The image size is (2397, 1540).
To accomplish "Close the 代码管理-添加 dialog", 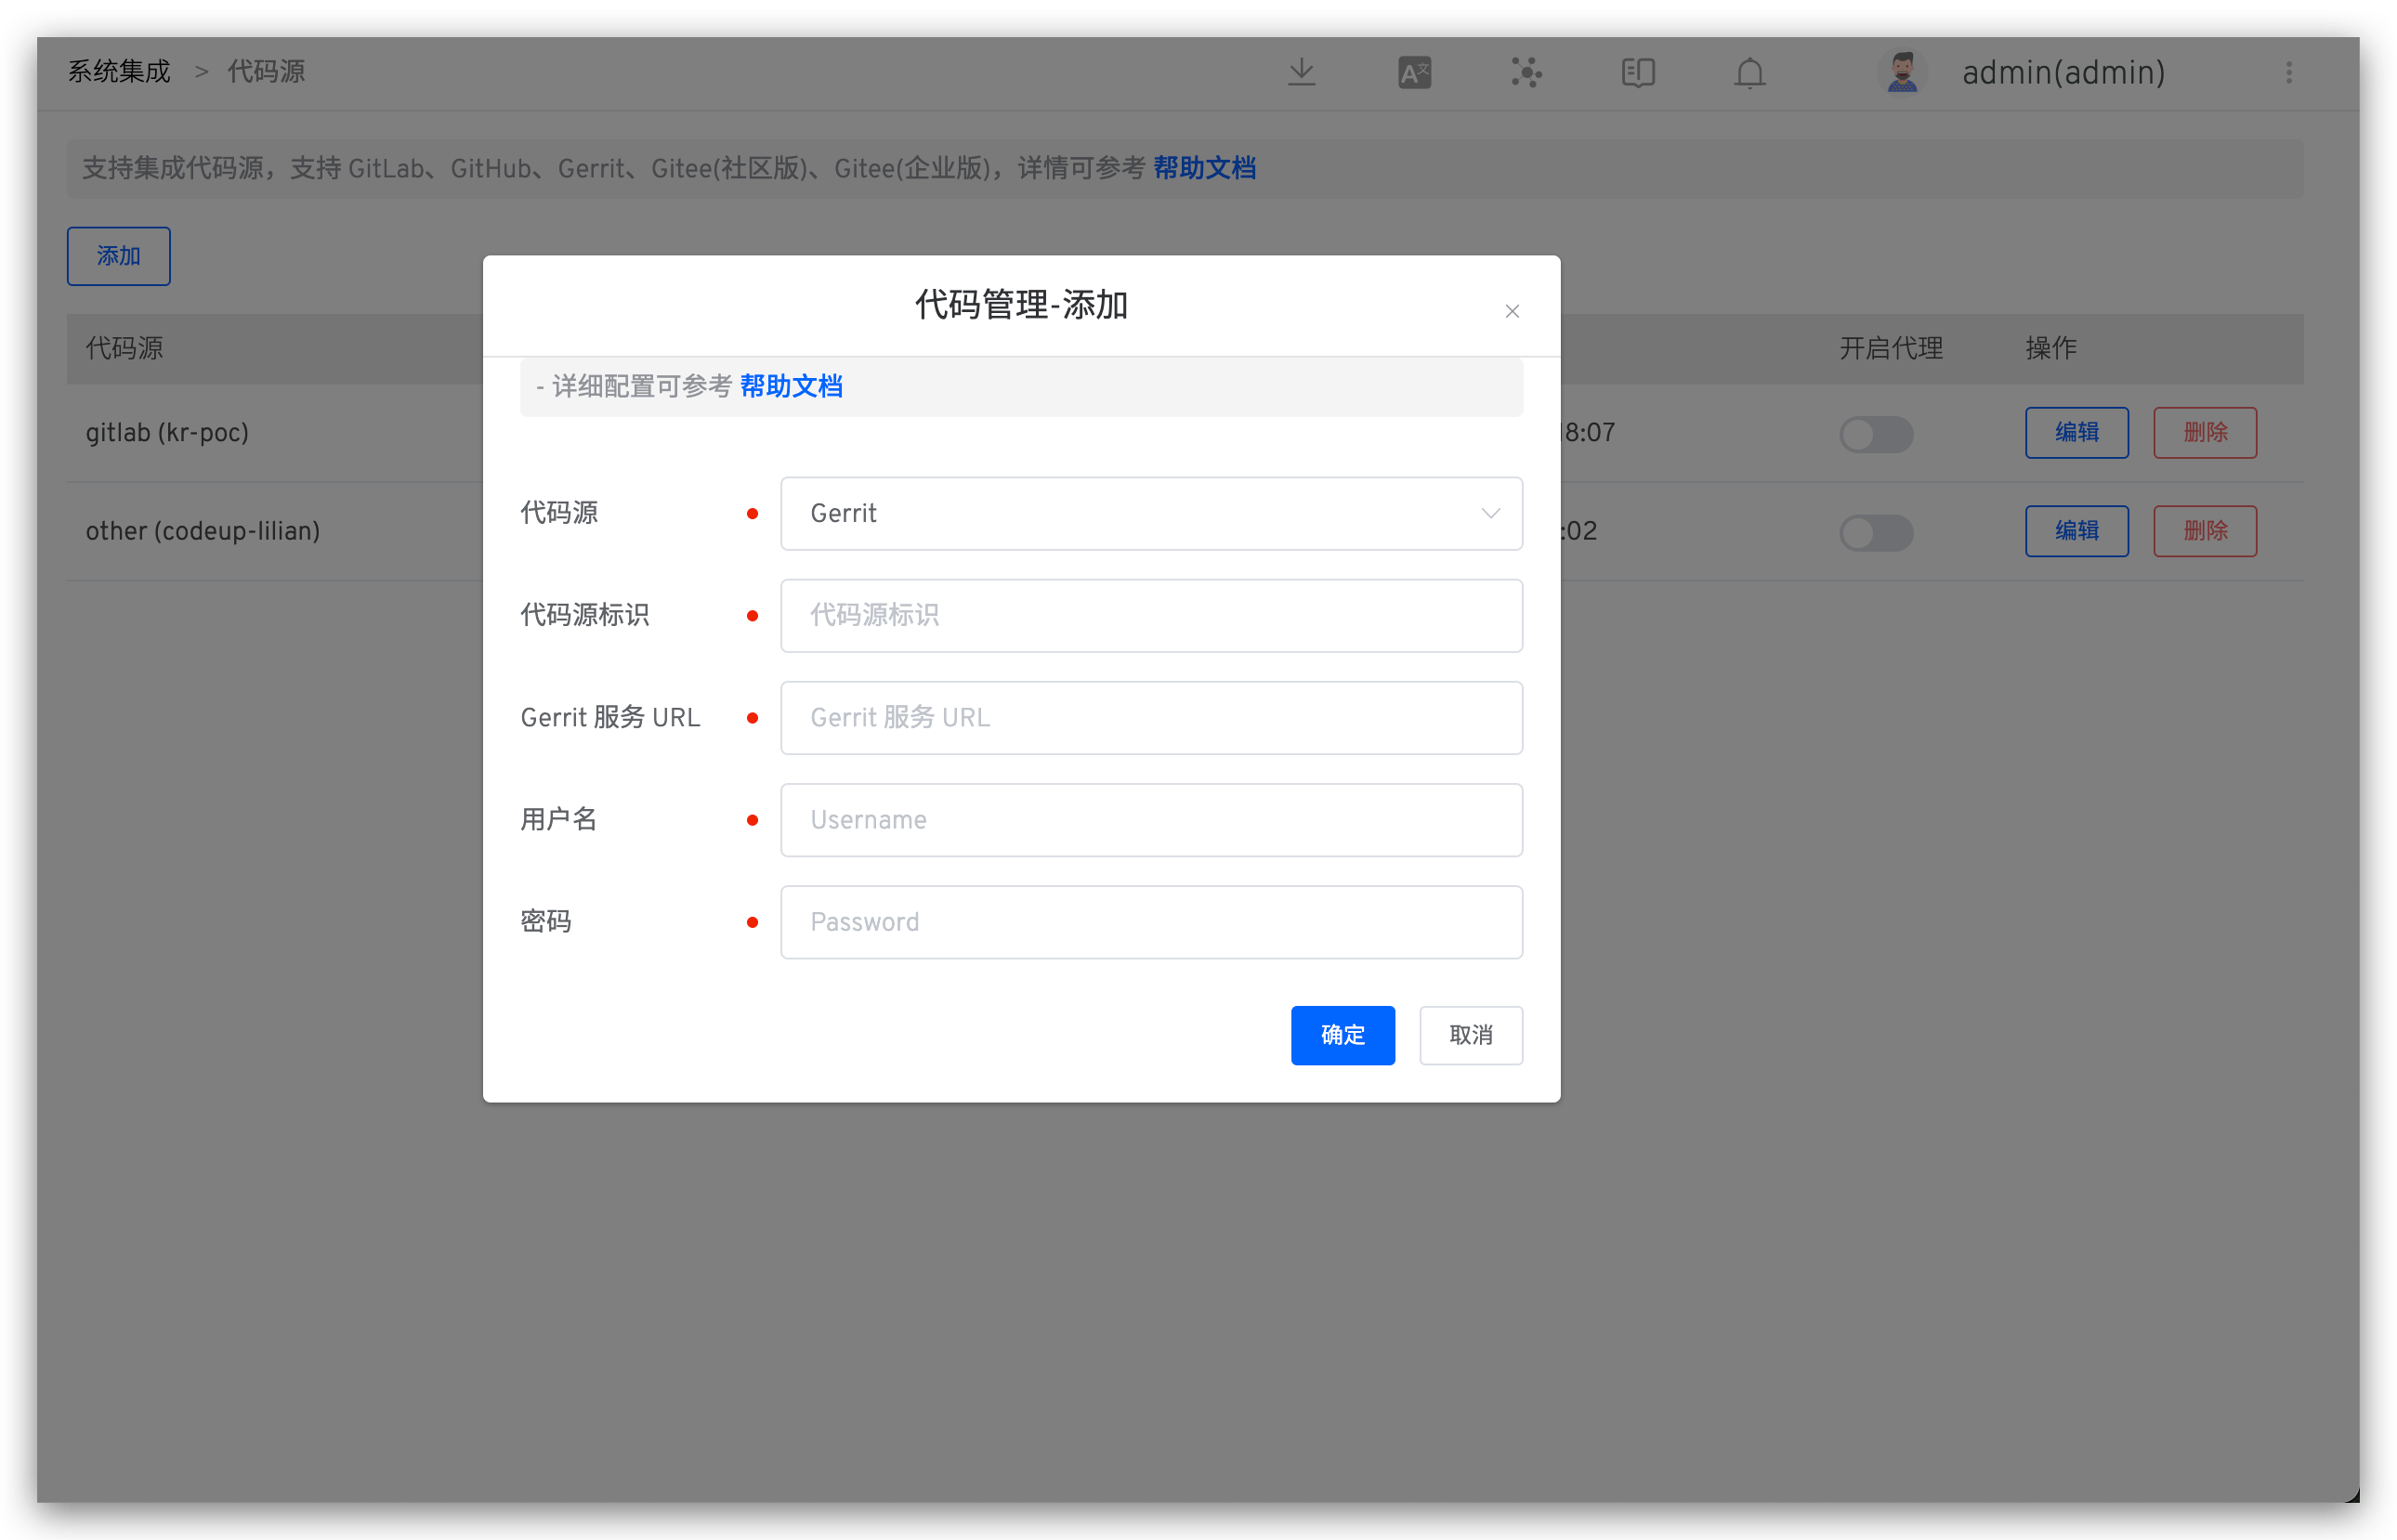I will point(1512,311).
